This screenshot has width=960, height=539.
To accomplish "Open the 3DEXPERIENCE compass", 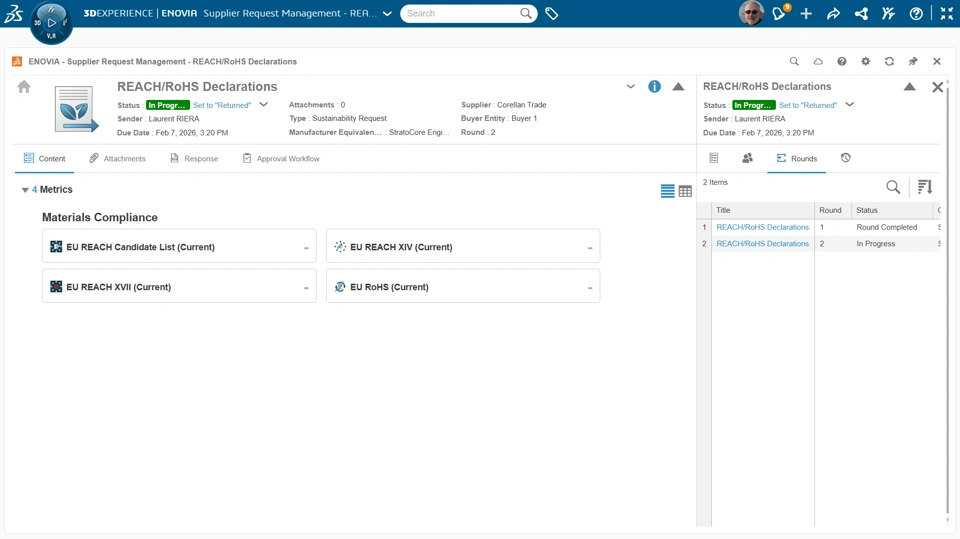I will pos(51,23).
